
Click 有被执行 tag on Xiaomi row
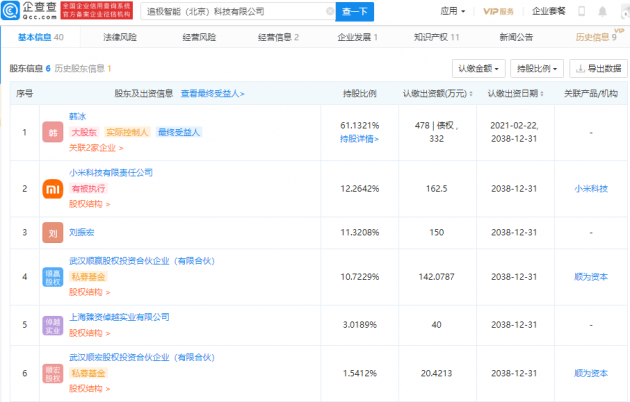pos(88,188)
